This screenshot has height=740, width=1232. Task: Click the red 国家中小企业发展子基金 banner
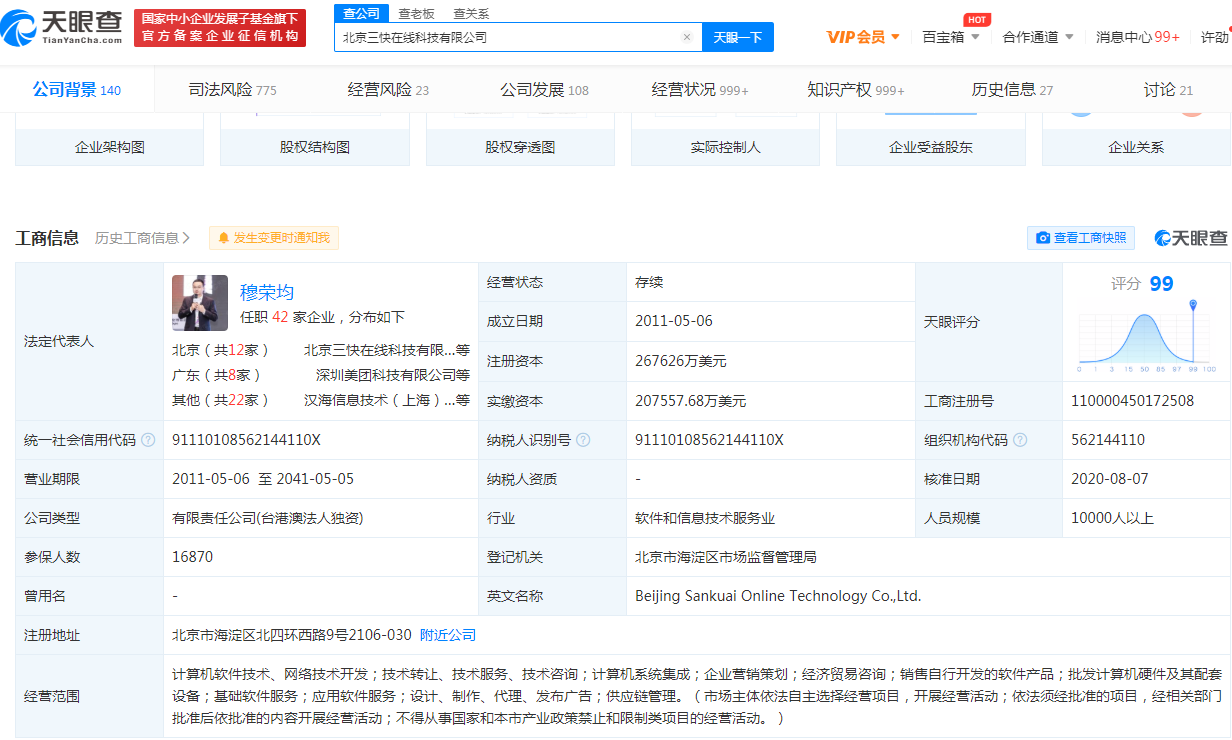(x=220, y=27)
